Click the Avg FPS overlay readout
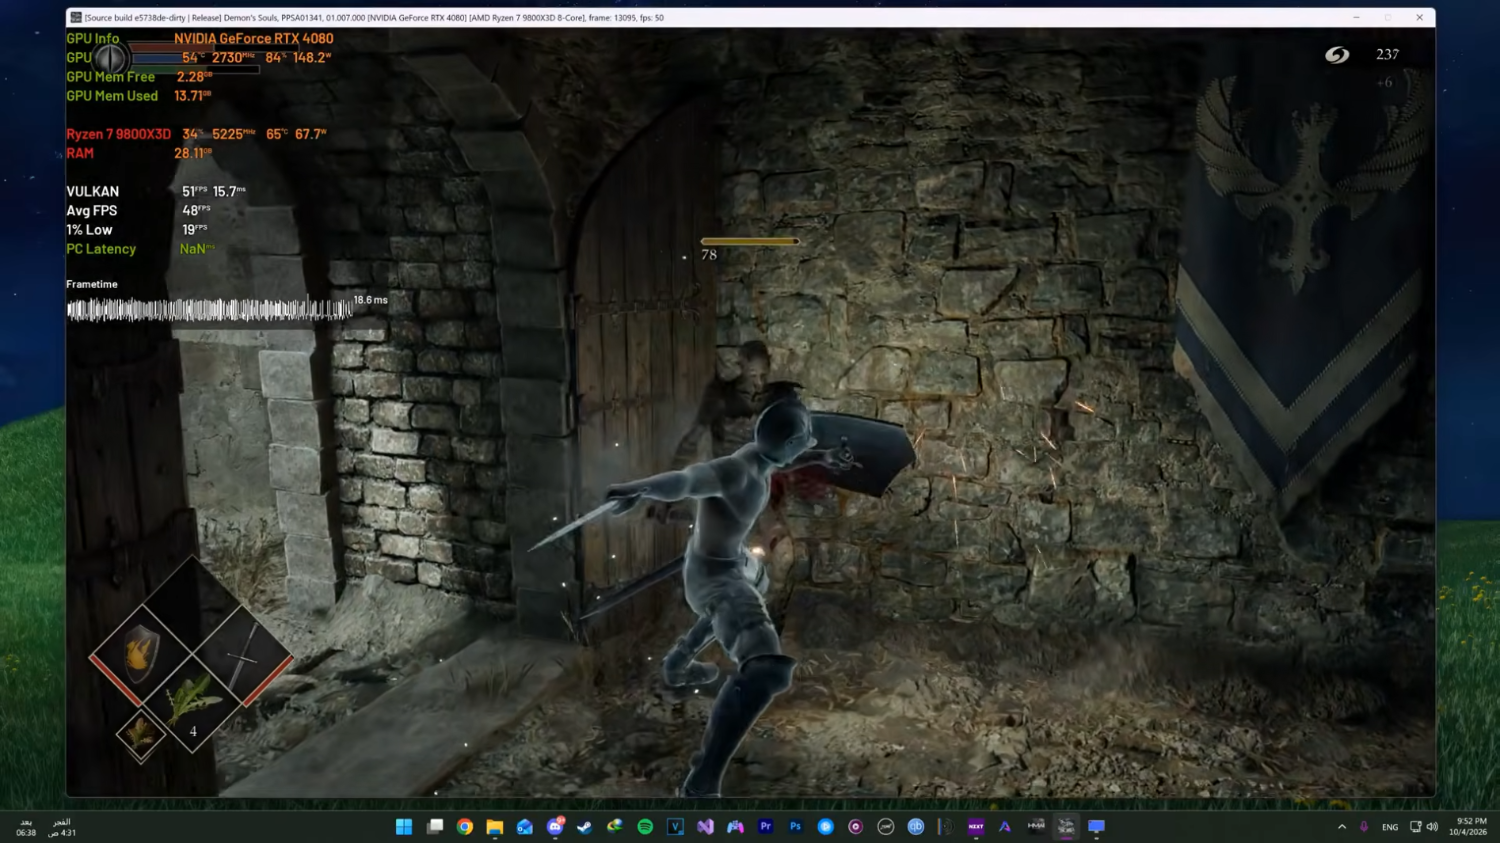 pyautogui.click(x=139, y=210)
